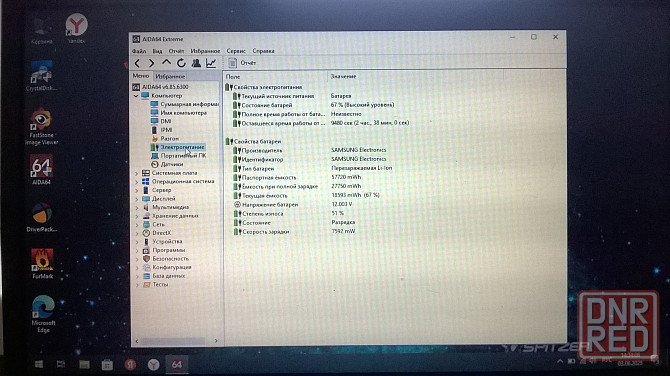
Task: Expand the Мультимедиа node
Action: (137, 207)
